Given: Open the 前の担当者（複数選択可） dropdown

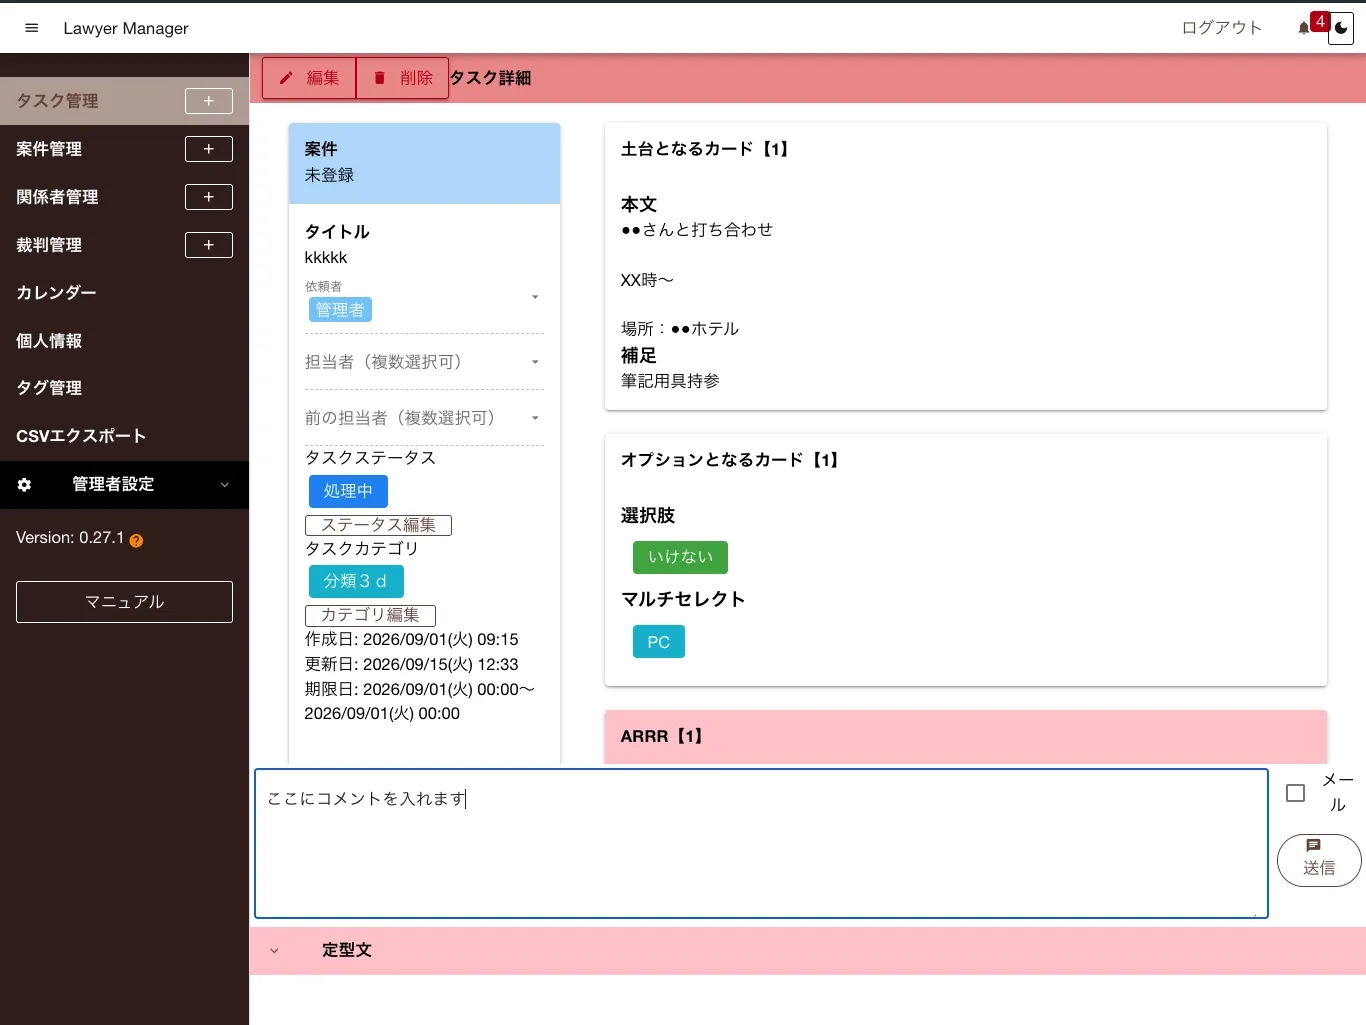Looking at the screenshot, I should [424, 418].
